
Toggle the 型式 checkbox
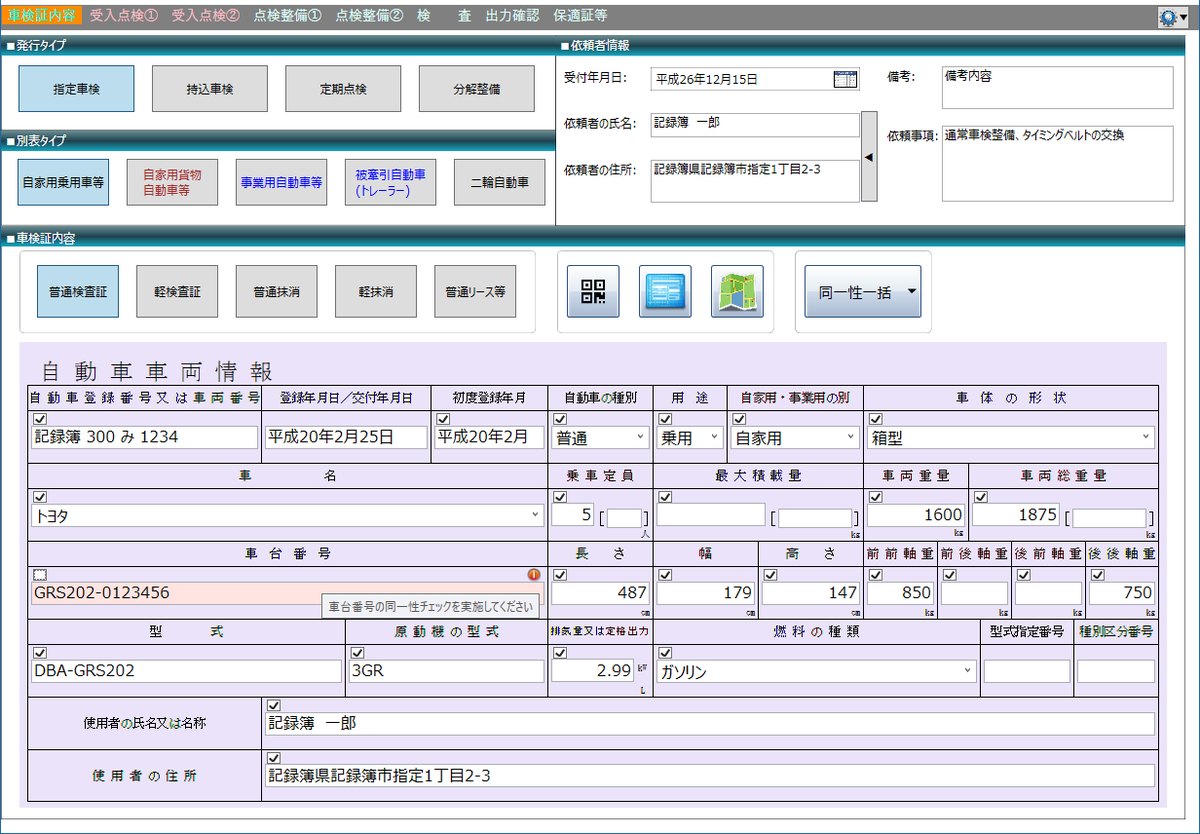click(40, 653)
